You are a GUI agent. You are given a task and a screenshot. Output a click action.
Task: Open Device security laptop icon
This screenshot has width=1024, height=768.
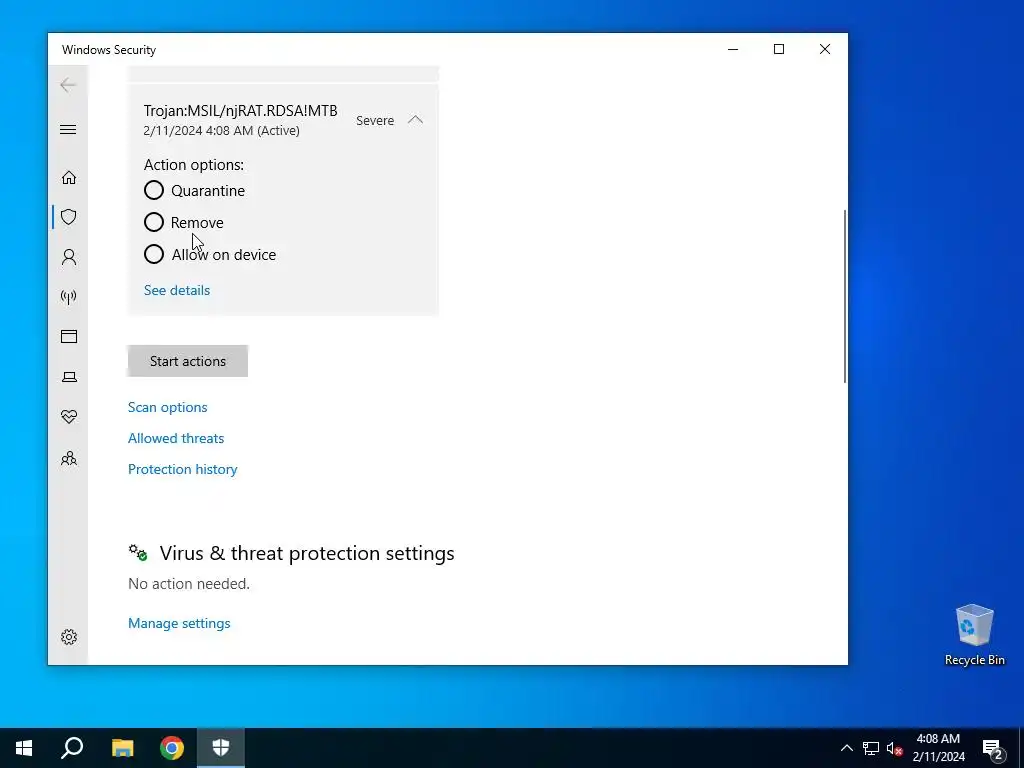click(69, 377)
